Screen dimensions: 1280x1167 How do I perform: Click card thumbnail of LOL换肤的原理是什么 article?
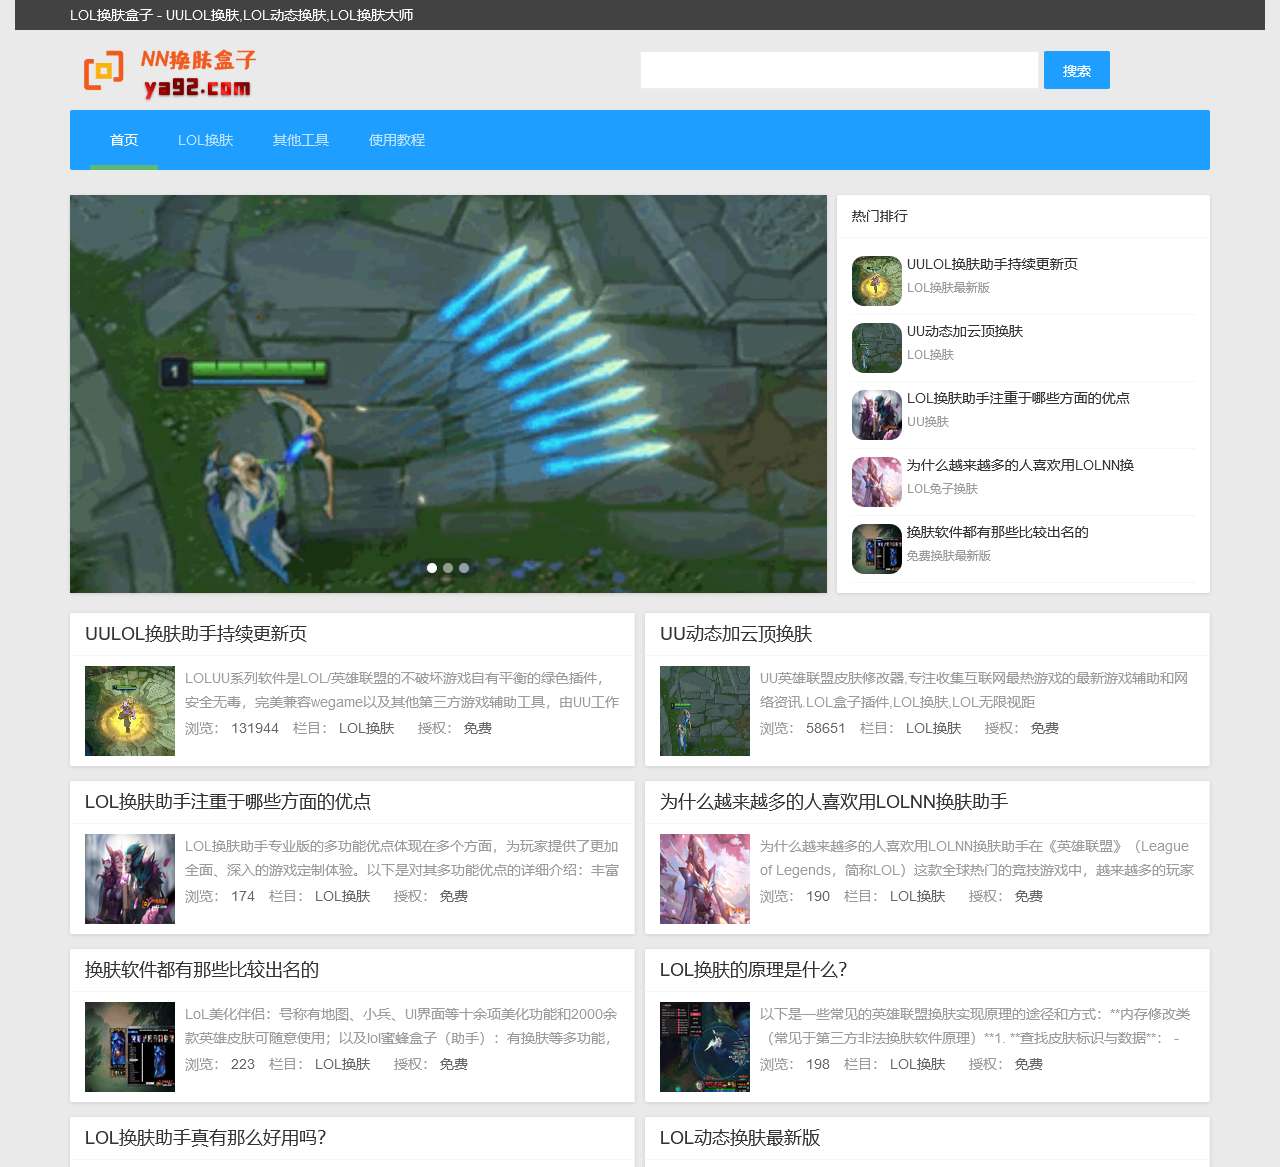pyautogui.click(x=705, y=1047)
